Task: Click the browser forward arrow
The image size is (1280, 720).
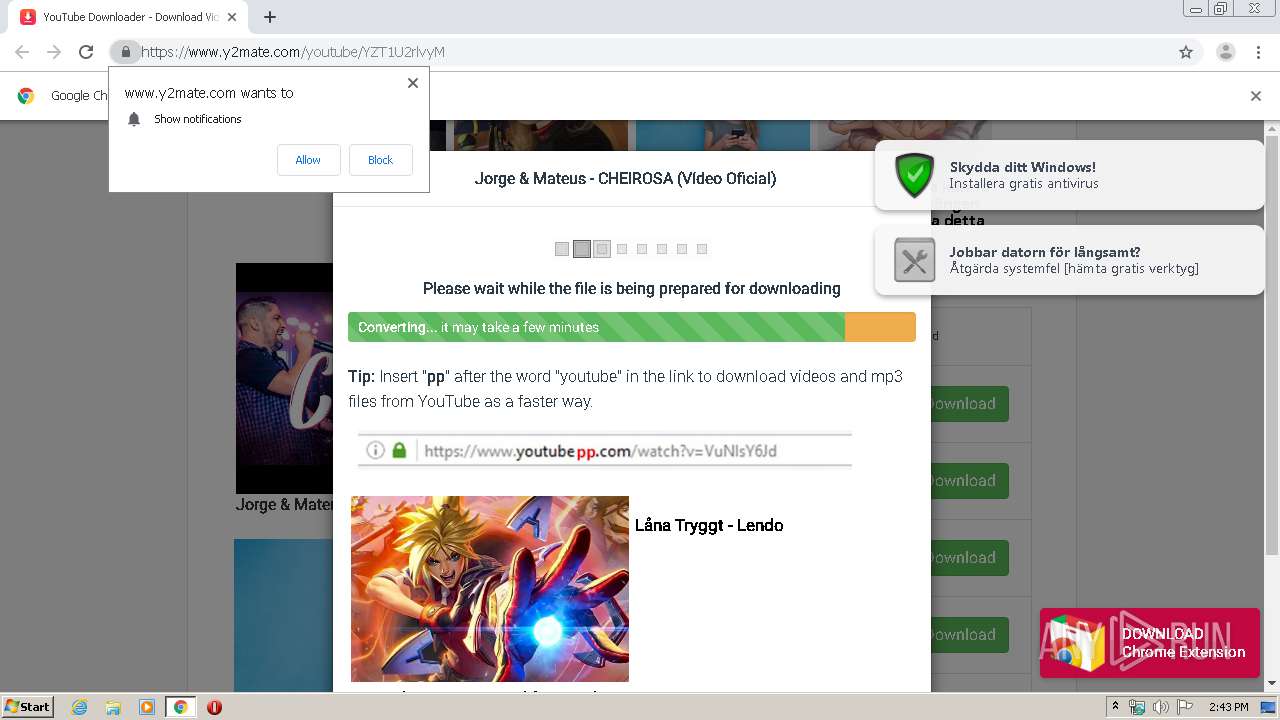Action: (x=54, y=52)
